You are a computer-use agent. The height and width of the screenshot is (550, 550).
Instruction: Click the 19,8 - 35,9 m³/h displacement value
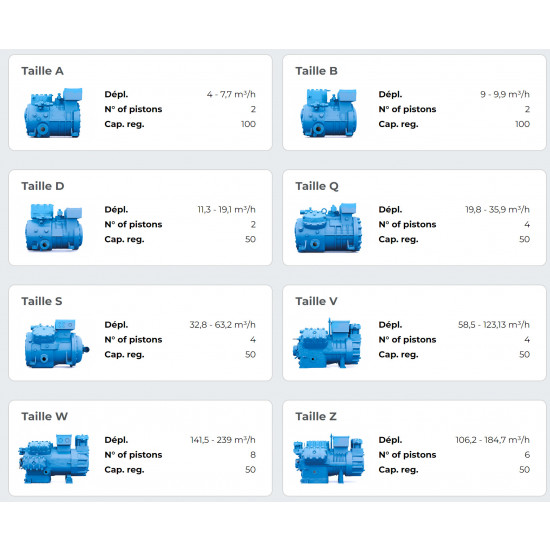point(497,209)
